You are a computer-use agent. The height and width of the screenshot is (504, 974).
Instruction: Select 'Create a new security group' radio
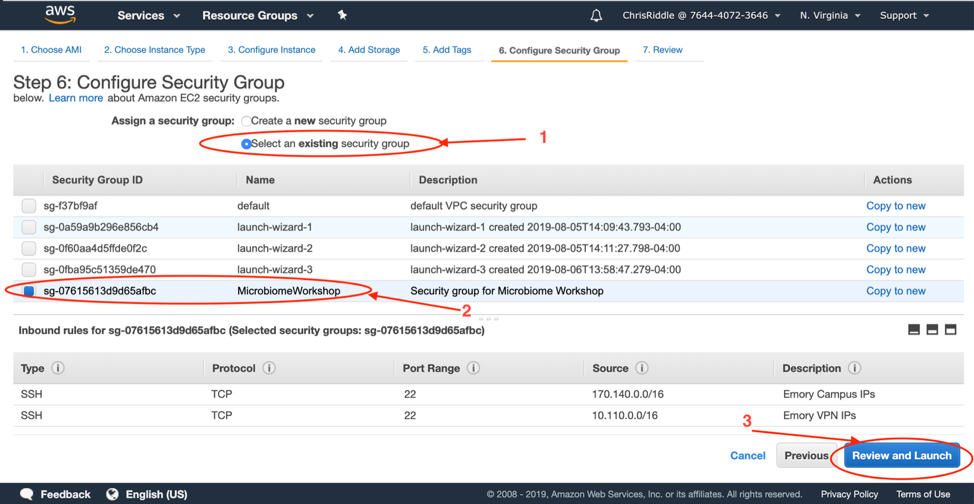[x=246, y=121]
